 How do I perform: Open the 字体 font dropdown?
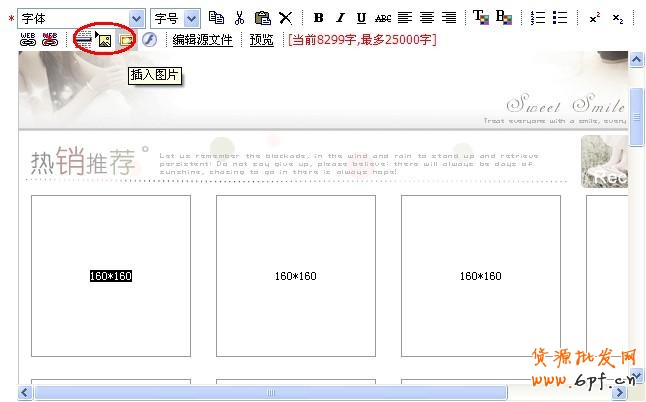(136, 18)
